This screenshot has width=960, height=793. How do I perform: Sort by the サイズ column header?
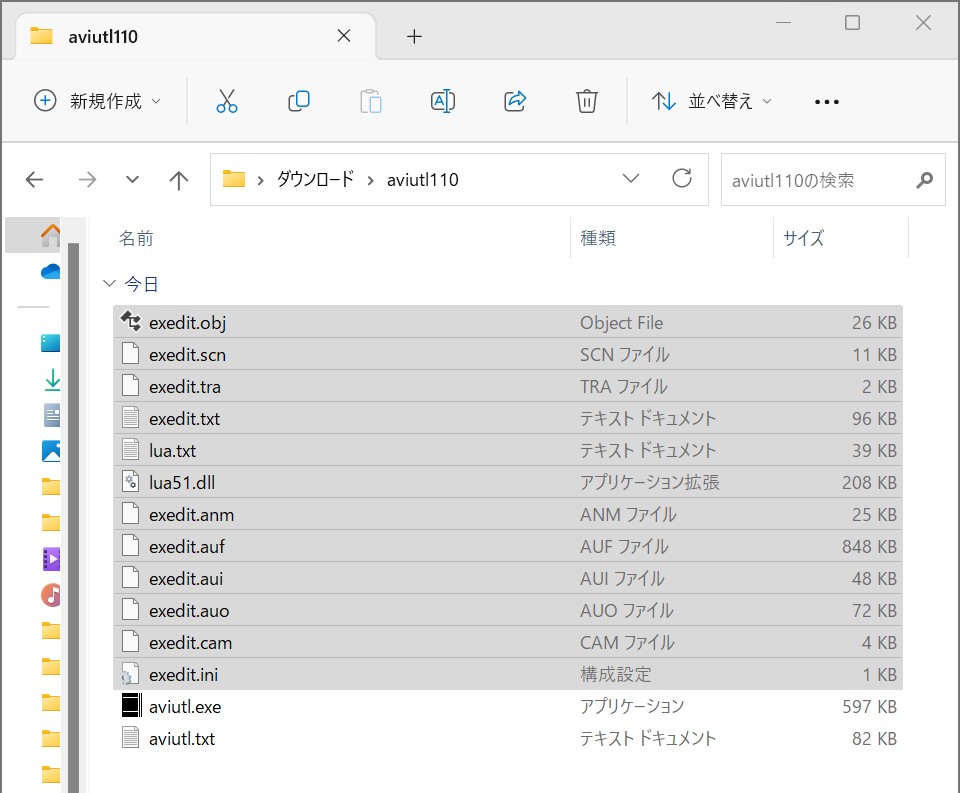point(803,238)
